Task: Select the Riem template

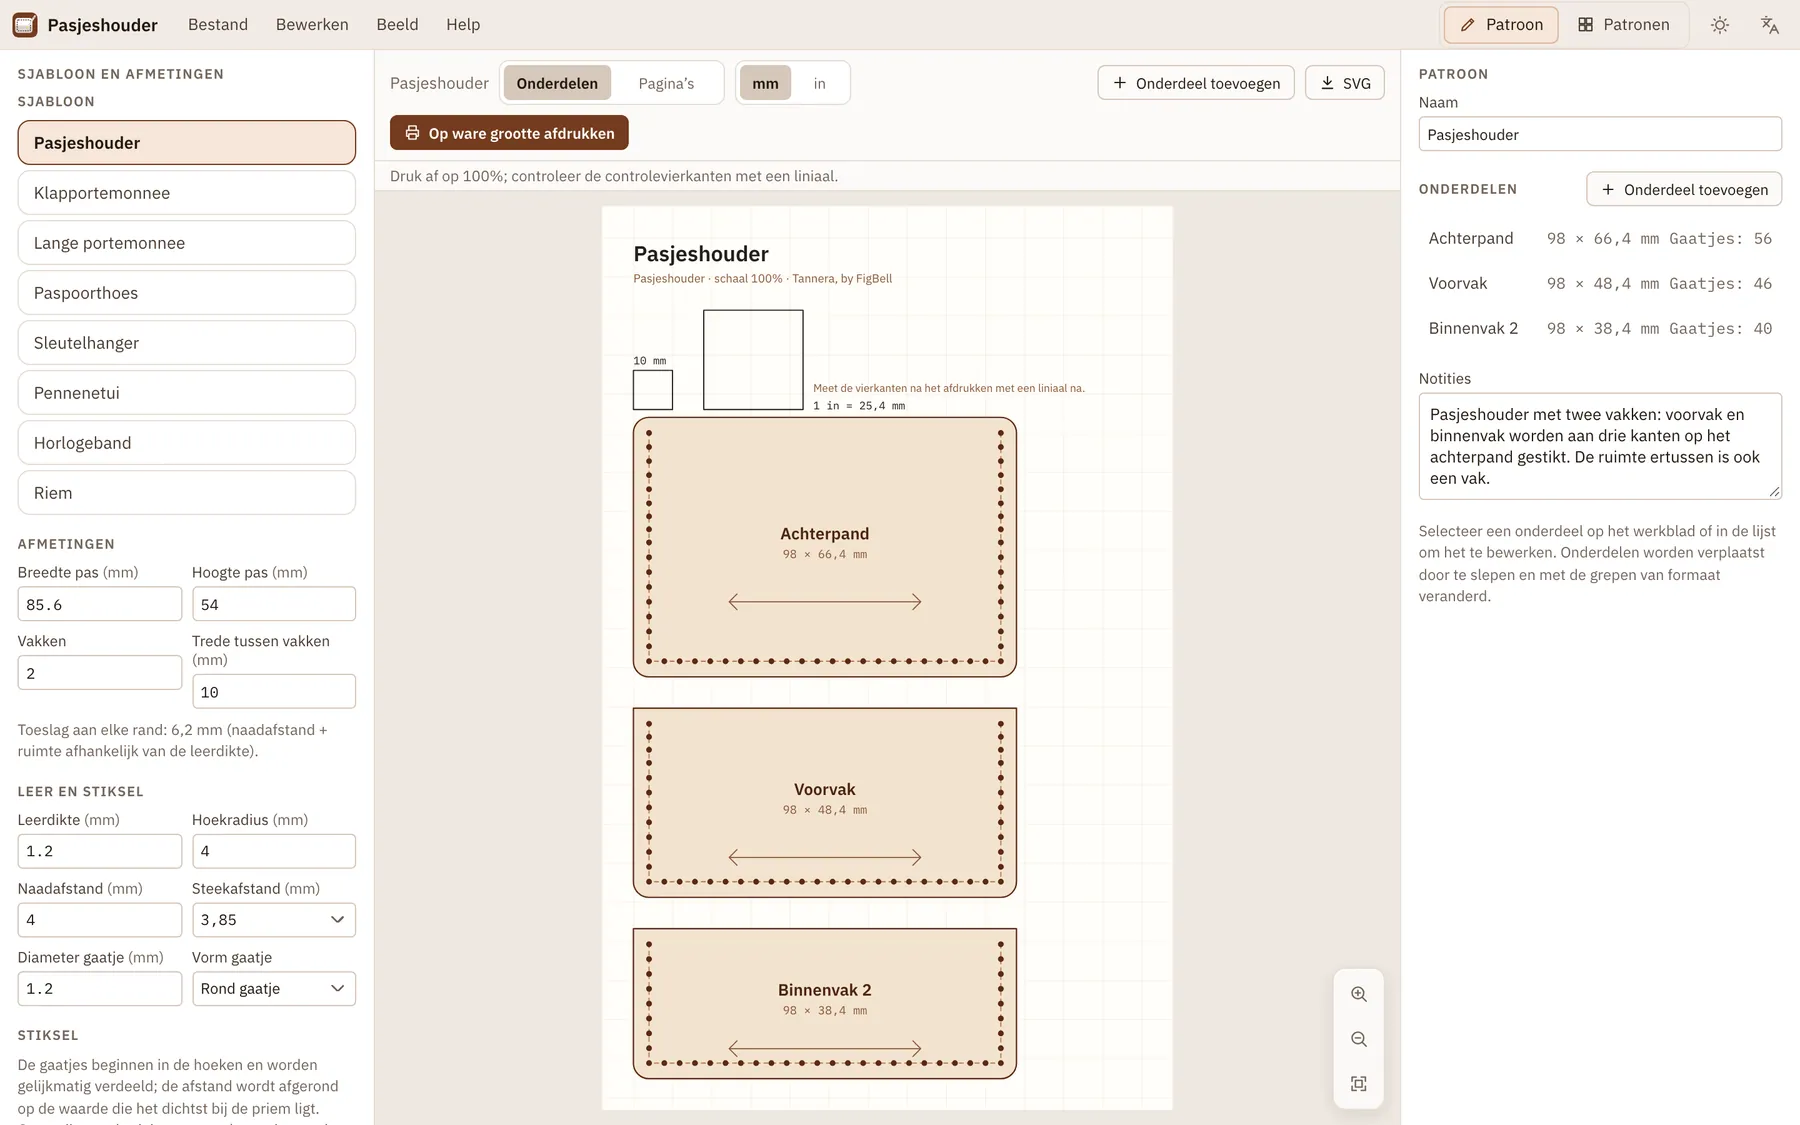Action: 187,493
